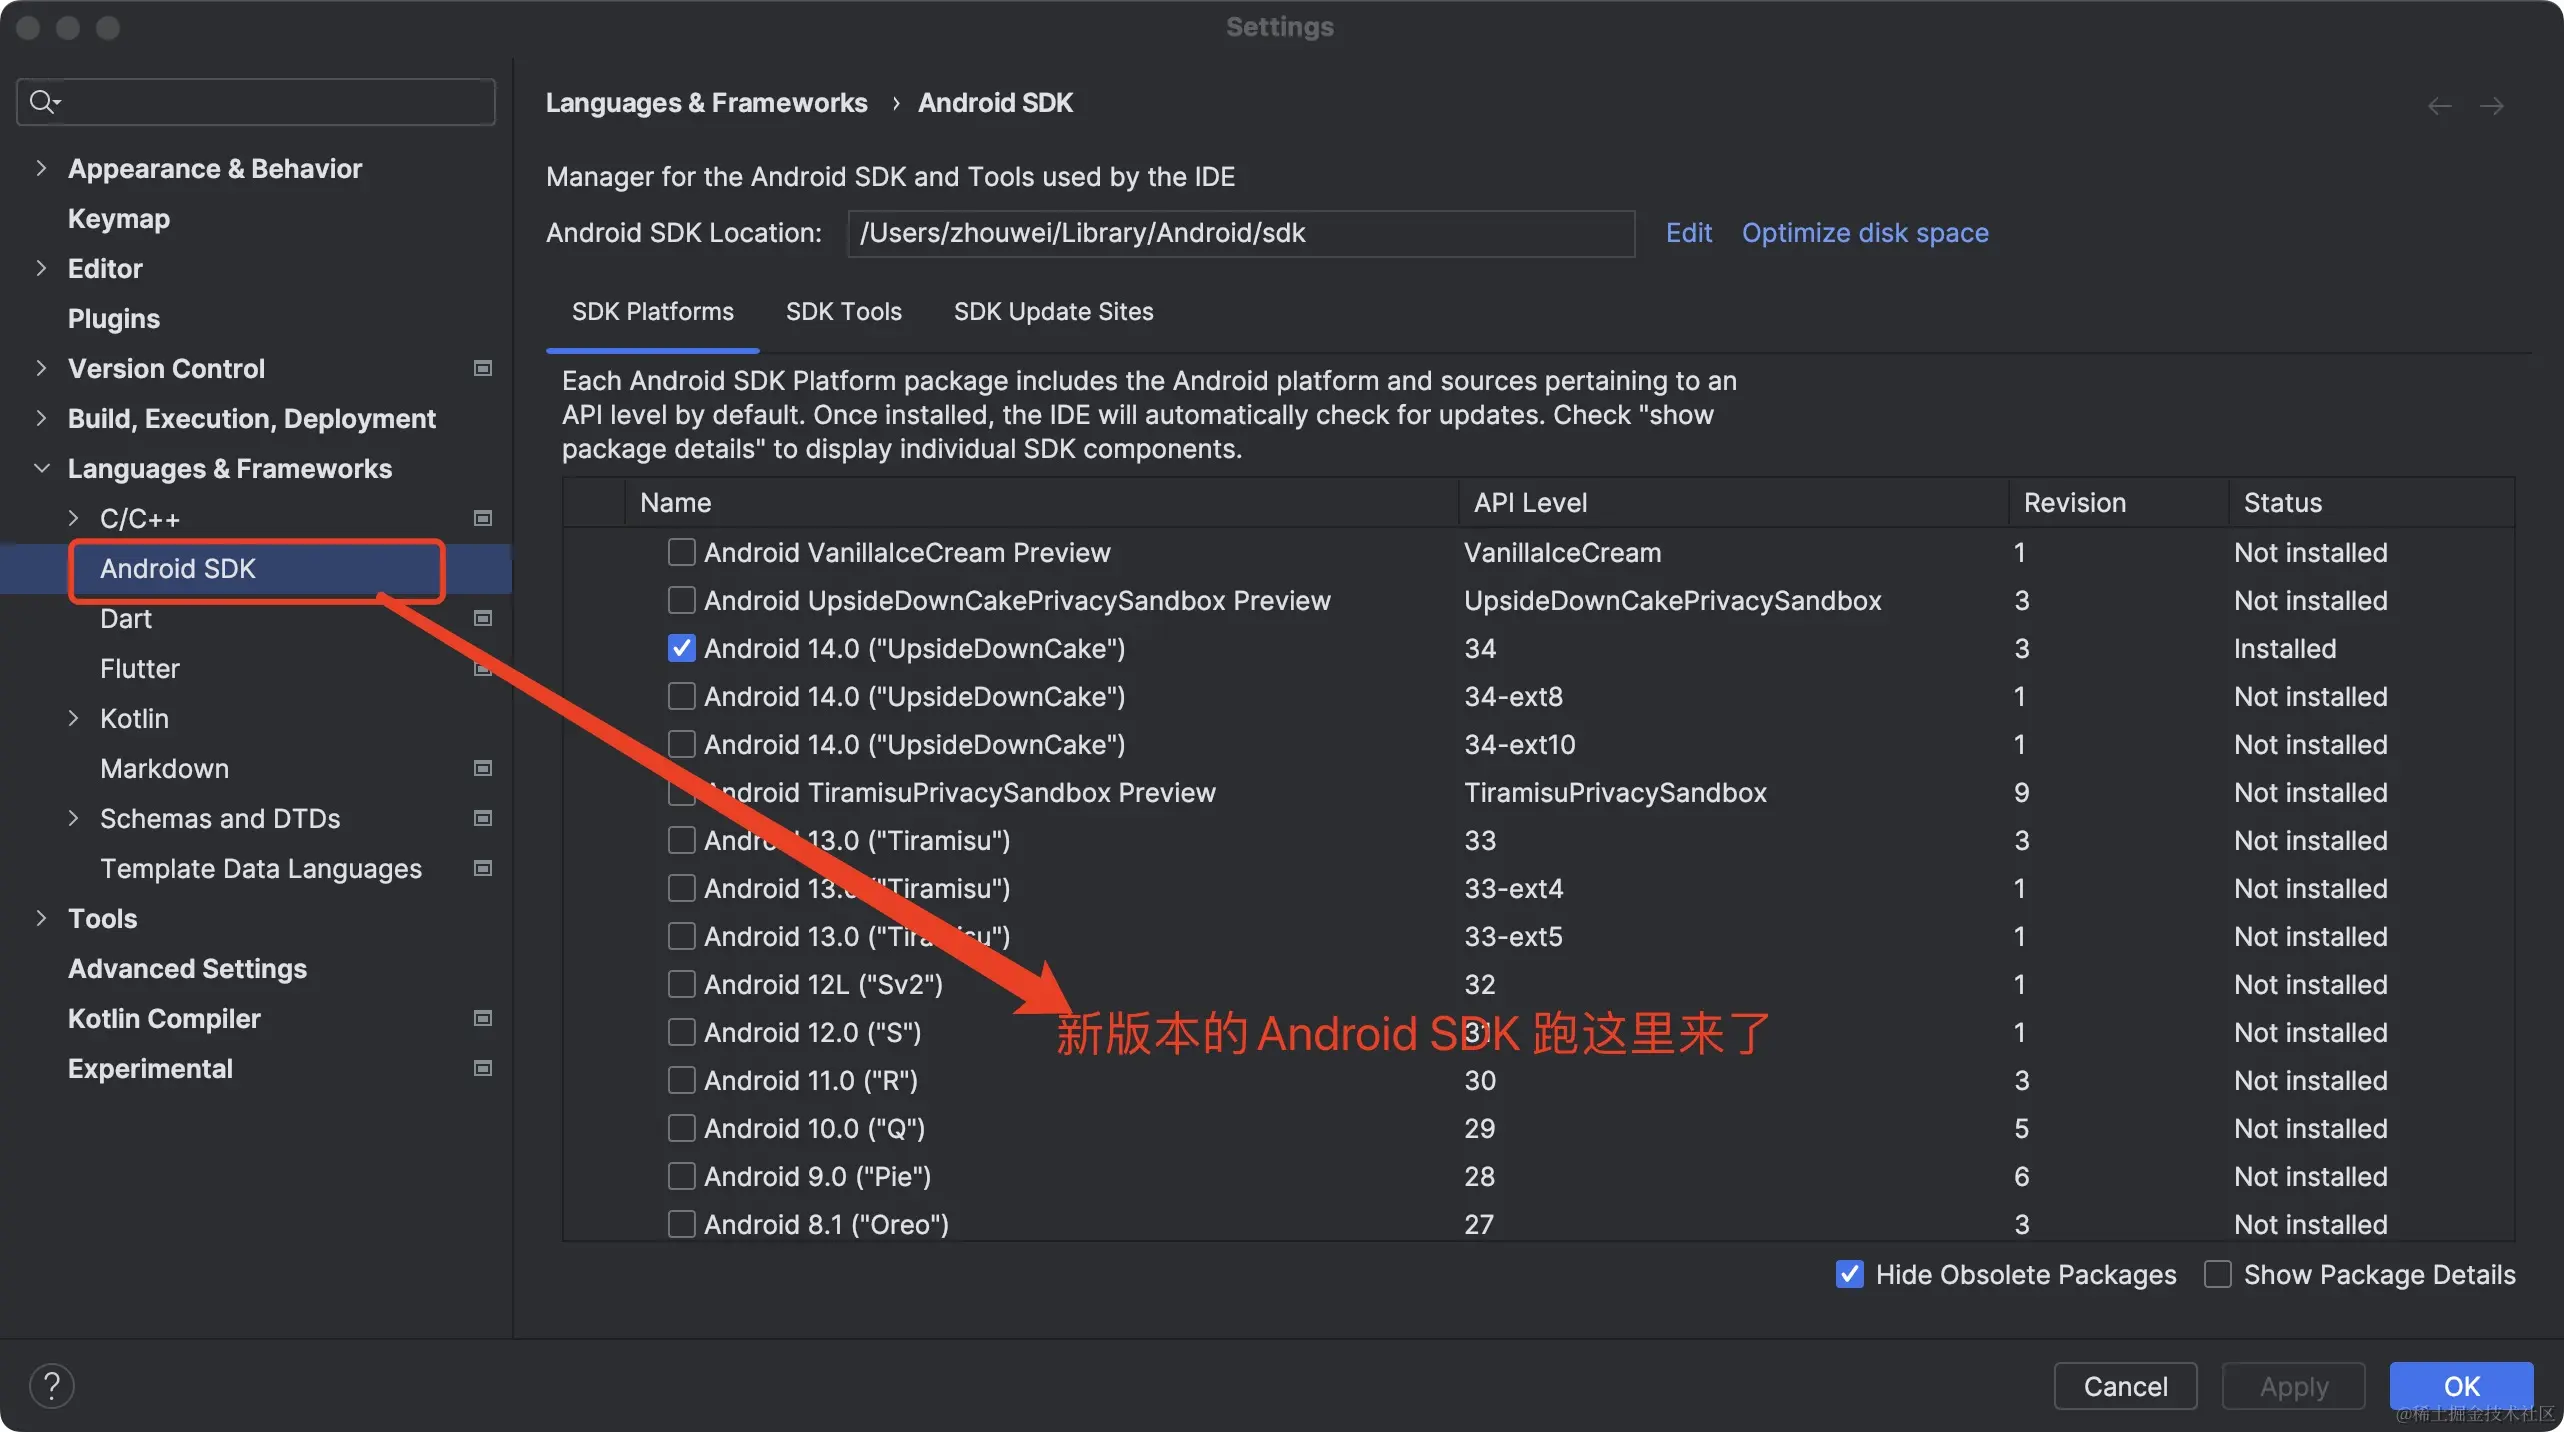Click project-level icon beside Experimental
The image size is (2564, 1432).
[x=483, y=1069]
